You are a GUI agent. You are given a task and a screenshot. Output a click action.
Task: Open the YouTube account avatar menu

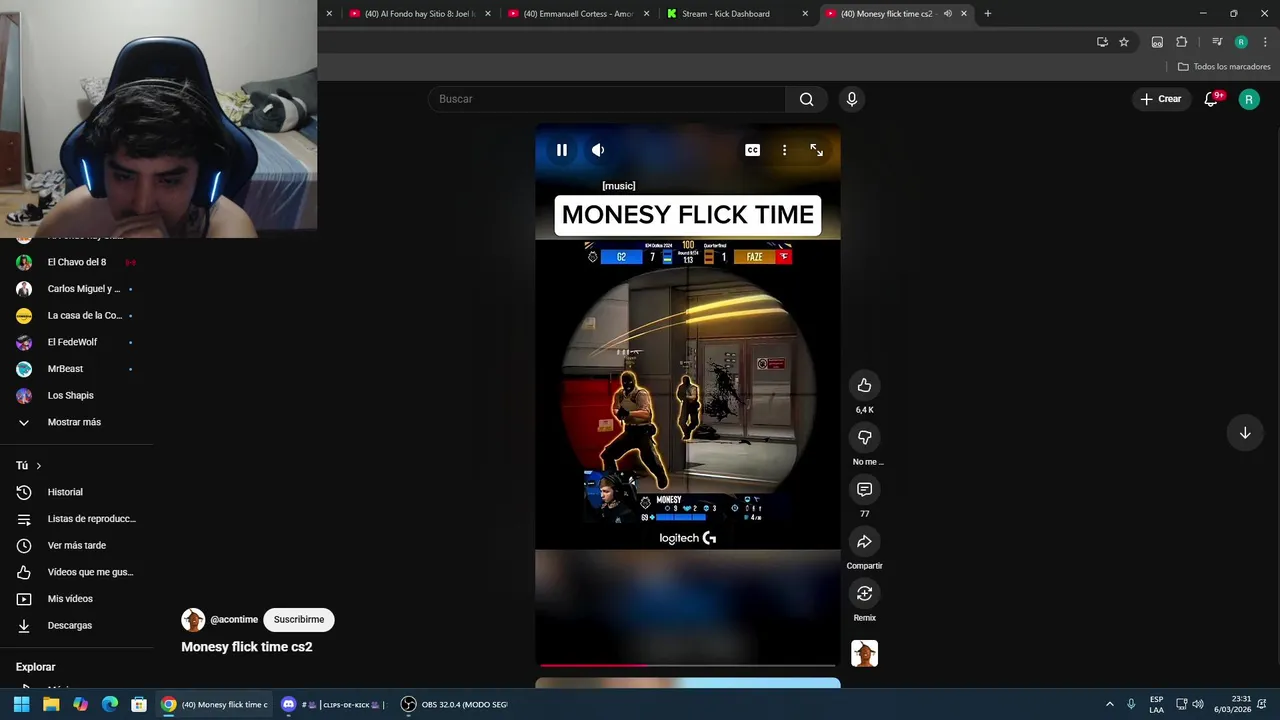coord(1249,99)
